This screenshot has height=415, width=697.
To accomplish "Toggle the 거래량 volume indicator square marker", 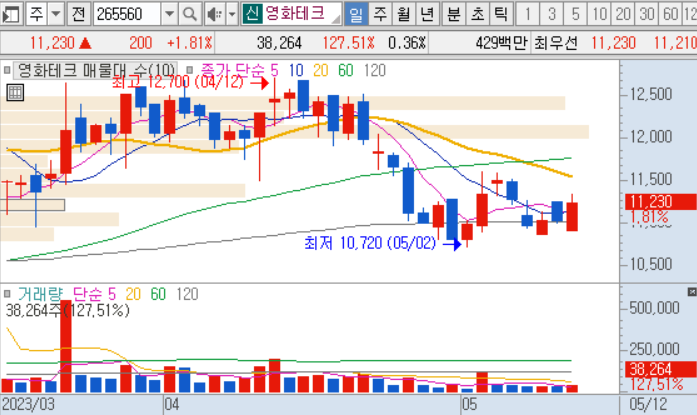I will 7,294.
